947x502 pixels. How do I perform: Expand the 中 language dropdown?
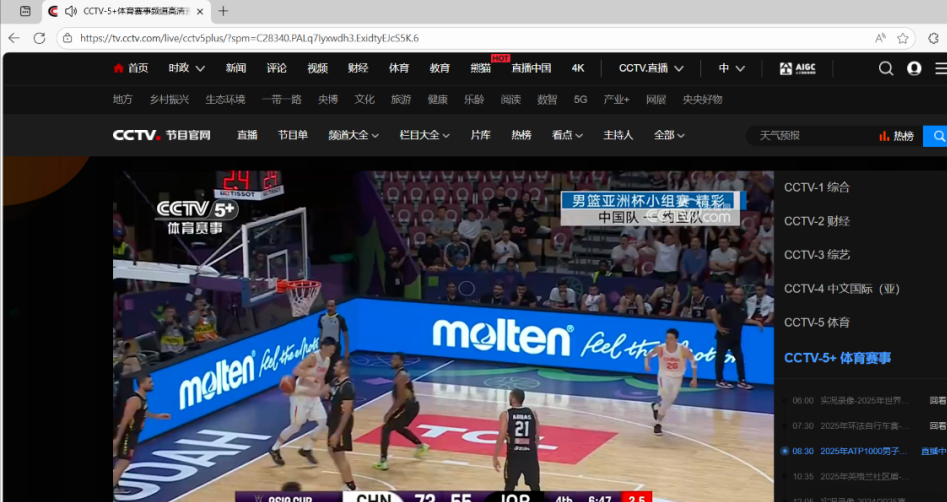[x=731, y=68]
